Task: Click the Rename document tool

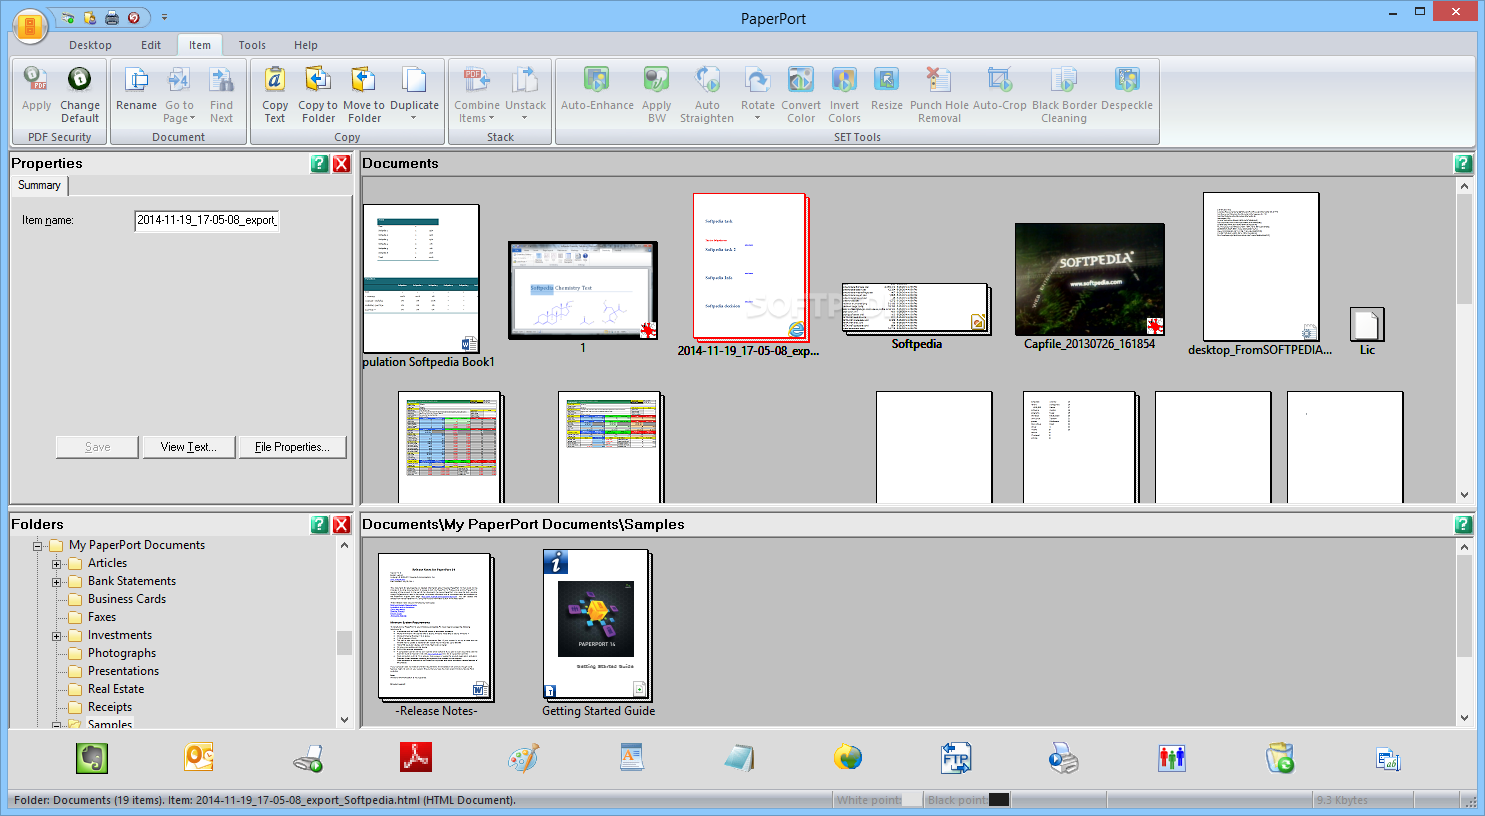Action: pos(136,89)
